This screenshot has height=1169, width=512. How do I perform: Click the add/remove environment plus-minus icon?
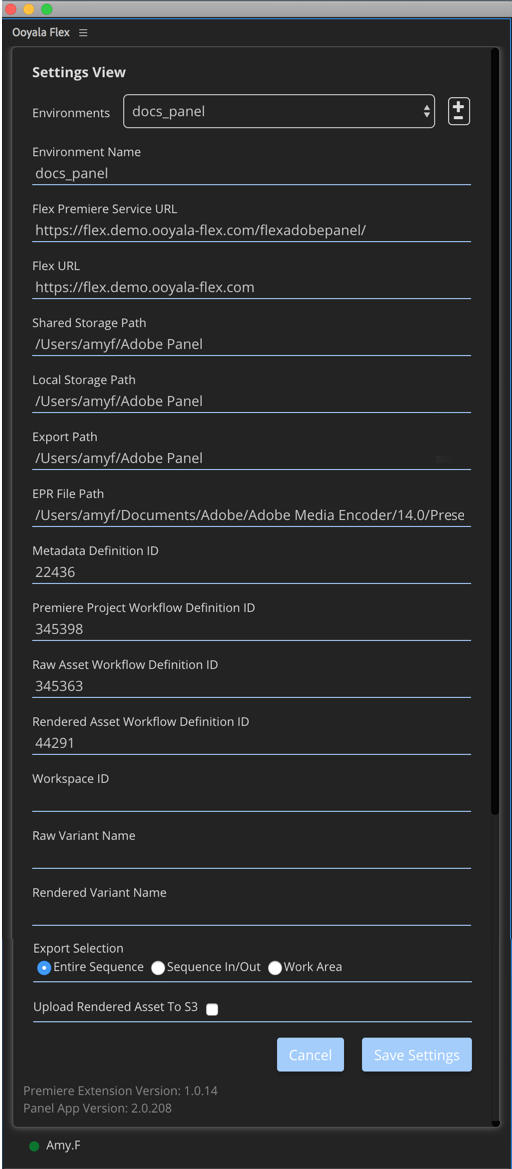tap(458, 112)
